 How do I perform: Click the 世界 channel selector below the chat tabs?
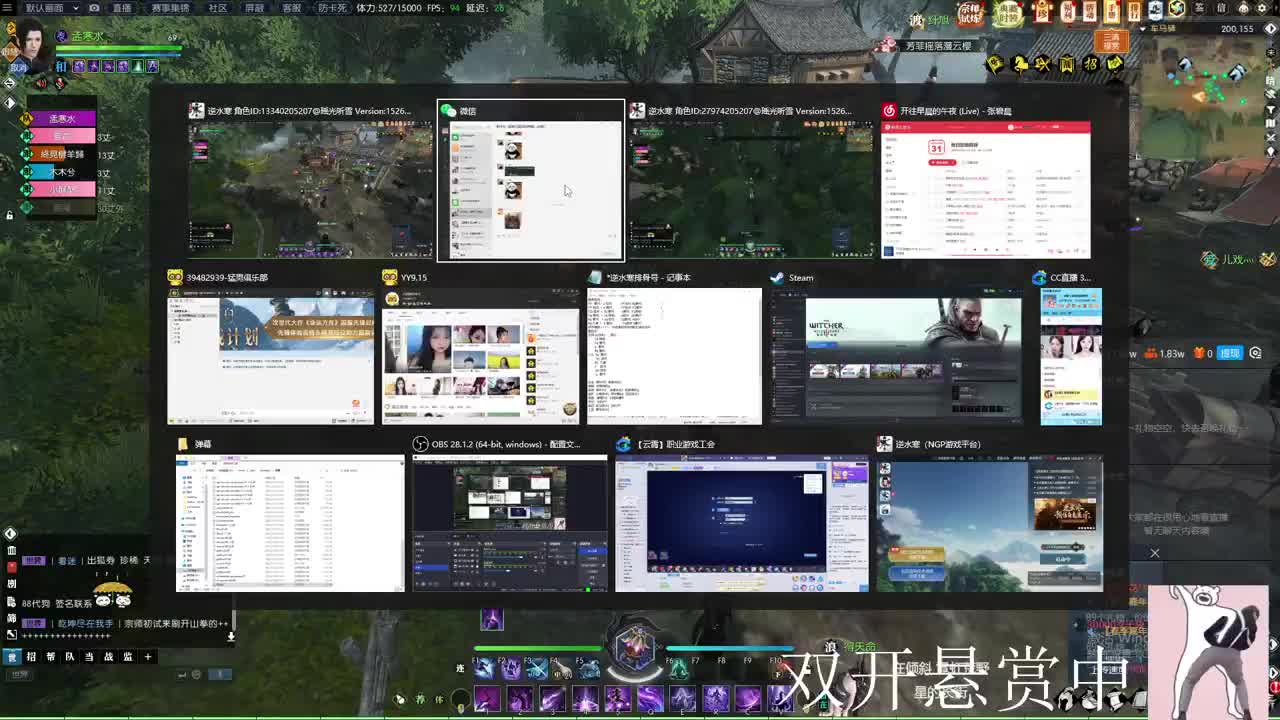point(20,675)
